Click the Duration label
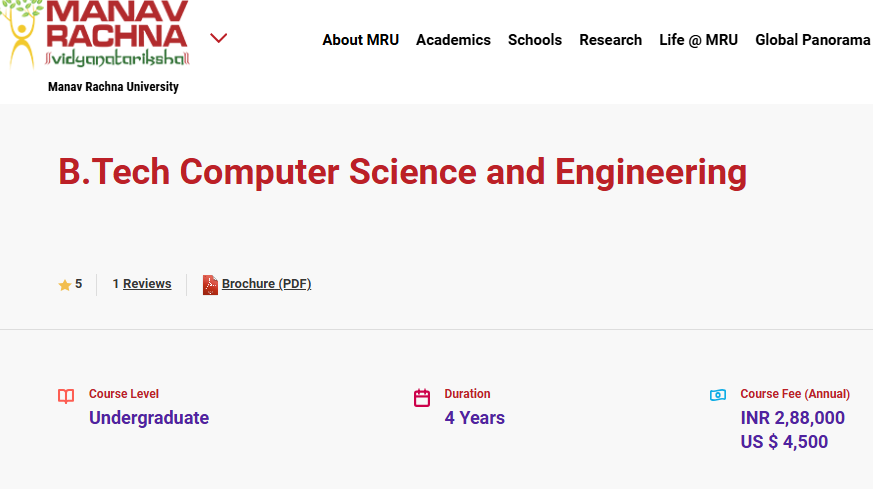This screenshot has width=873, height=489. (467, 394)
